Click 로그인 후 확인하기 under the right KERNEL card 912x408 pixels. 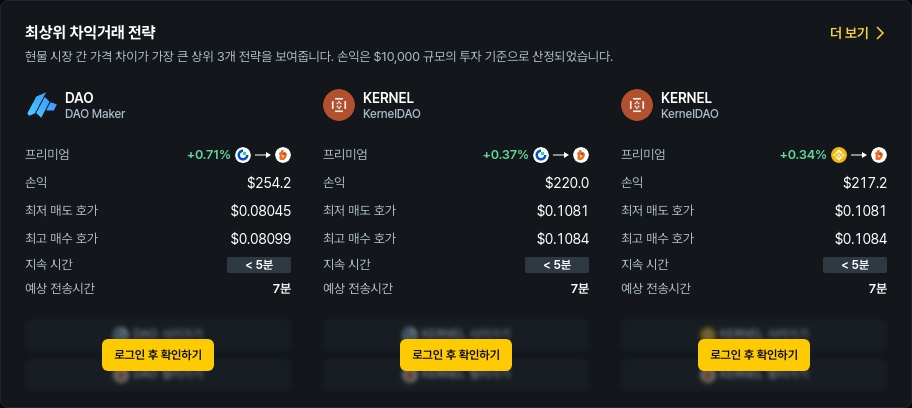(754, 354)
